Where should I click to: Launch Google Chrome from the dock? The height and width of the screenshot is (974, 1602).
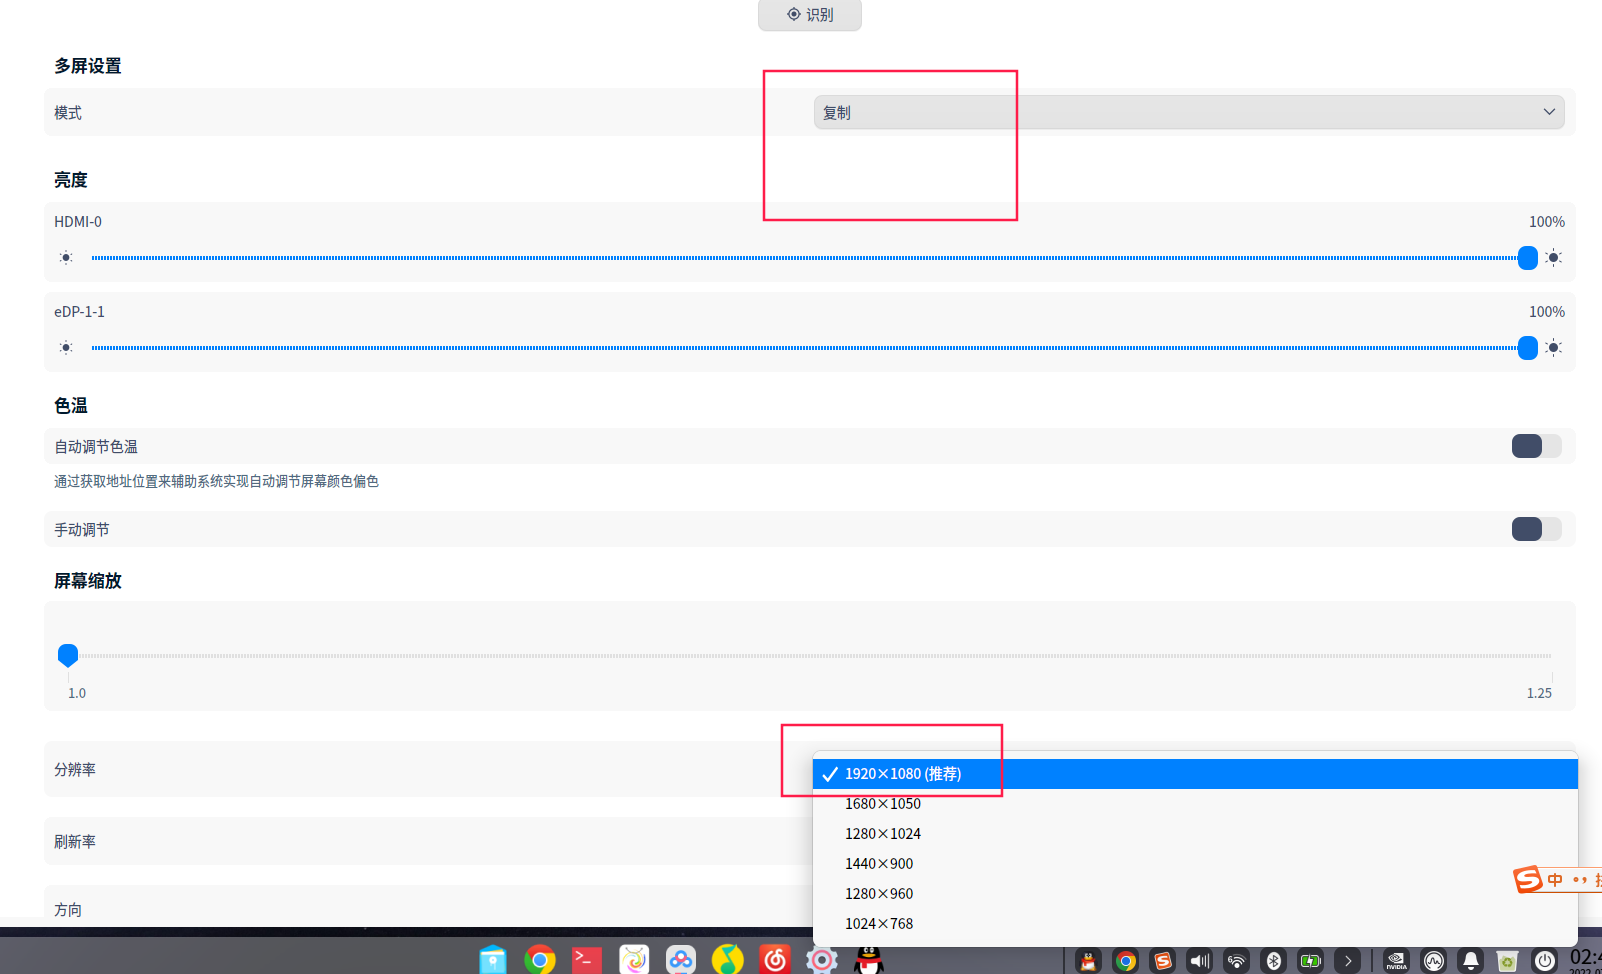(540, 960)
